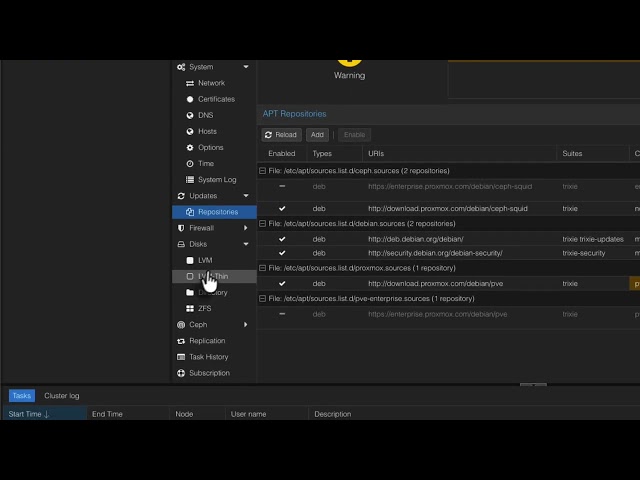Click the Certificates badge icon
640x480 pixels.
190,99
